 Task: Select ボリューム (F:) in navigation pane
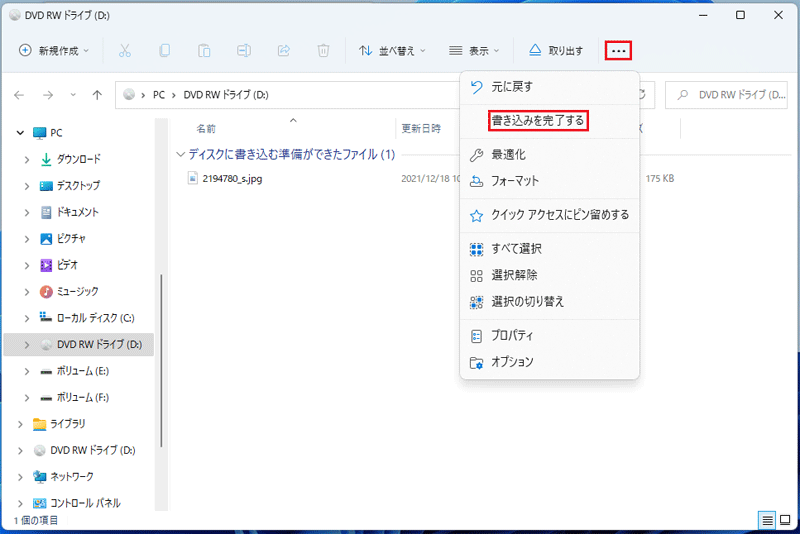(74, 398)
